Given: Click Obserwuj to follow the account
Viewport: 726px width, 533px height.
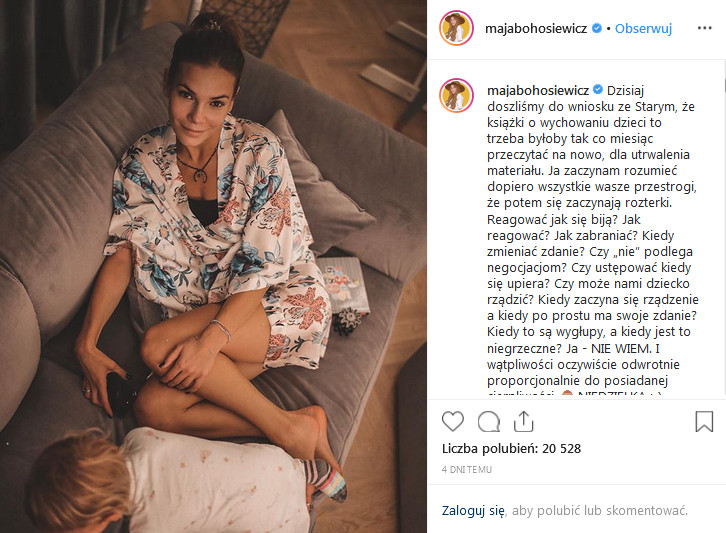Looking at the screenshot, I should (643, 29).
